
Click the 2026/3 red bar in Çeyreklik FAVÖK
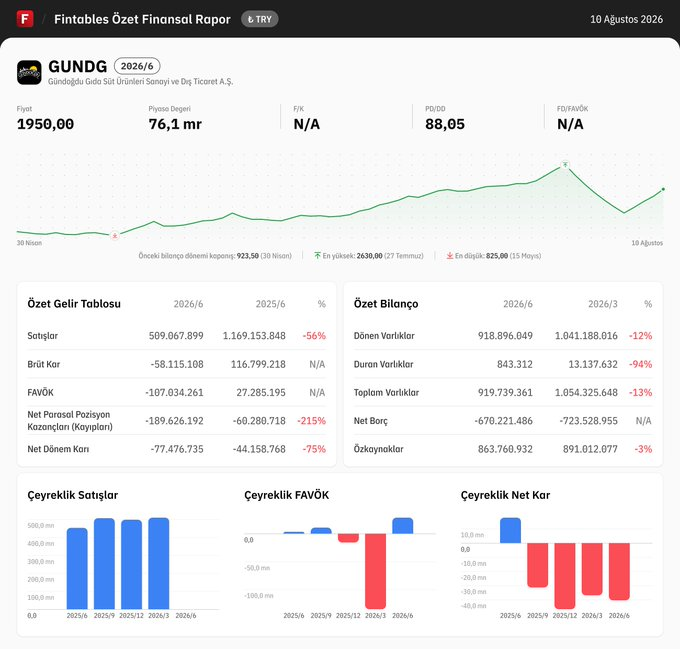coord(376,571)
